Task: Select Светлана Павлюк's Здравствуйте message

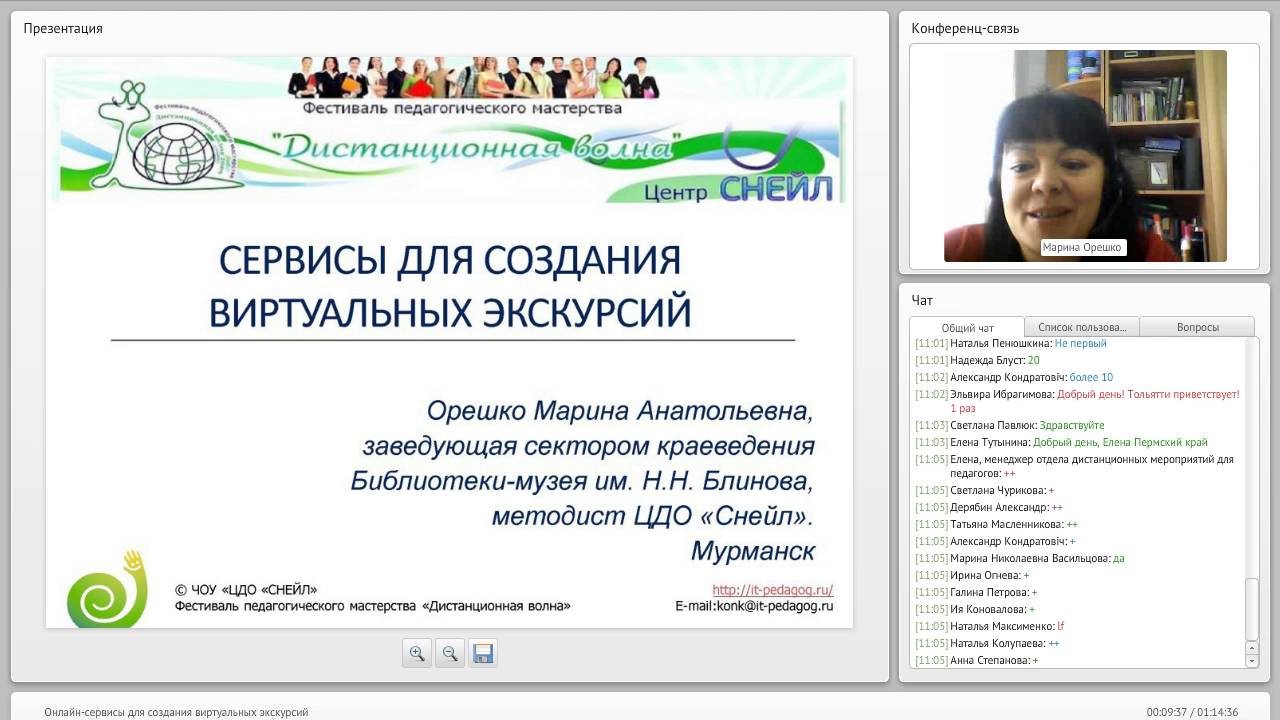Action: (x=1009, y=425)
